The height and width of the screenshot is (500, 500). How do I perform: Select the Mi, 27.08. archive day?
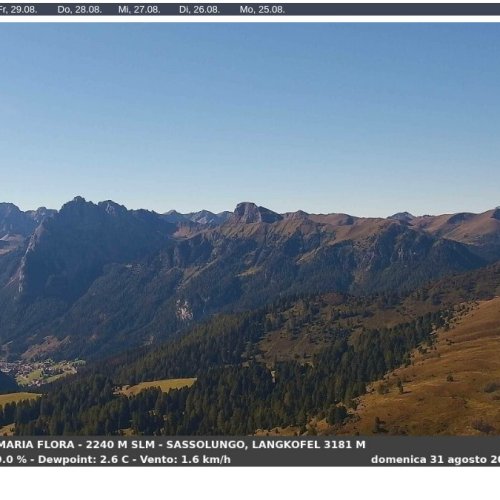tap(139, 10)
